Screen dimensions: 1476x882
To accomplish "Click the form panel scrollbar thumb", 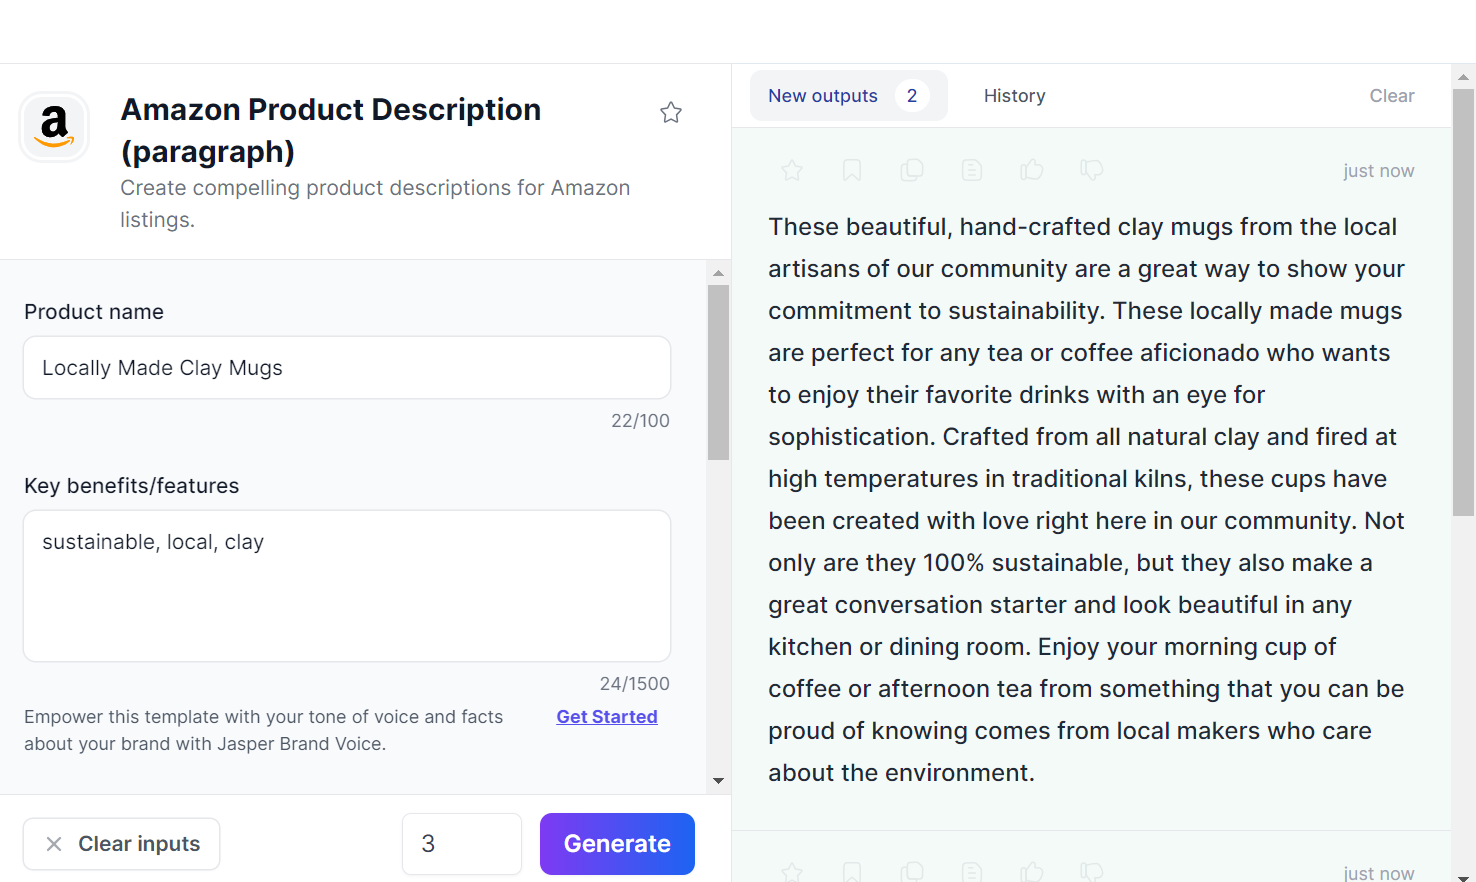I will [718, 372].
